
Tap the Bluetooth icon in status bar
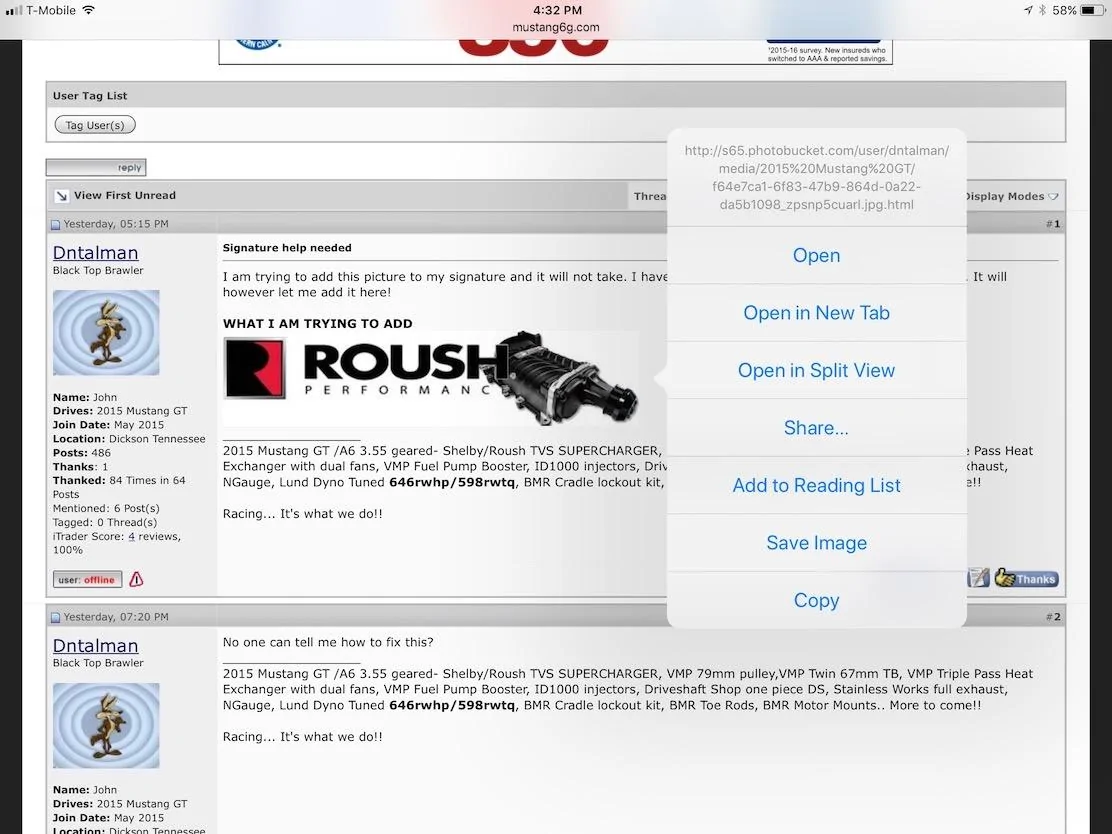click(x=1042, y=10)
